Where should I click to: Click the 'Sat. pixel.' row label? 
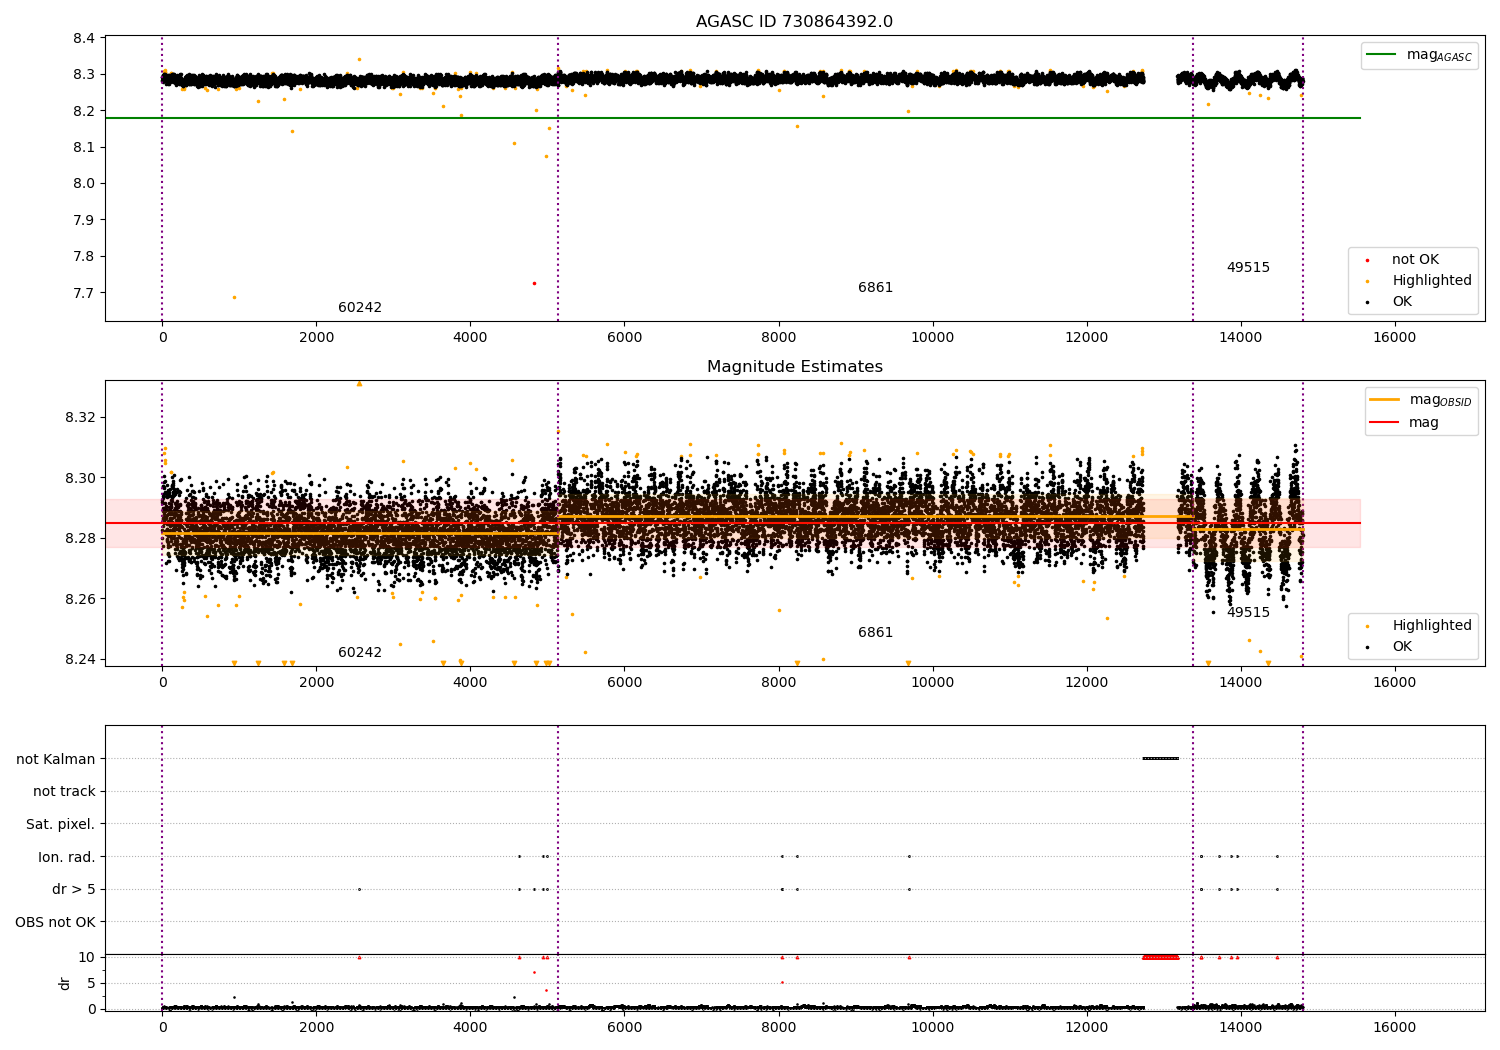pyautogui.click(x=61, y=825)
